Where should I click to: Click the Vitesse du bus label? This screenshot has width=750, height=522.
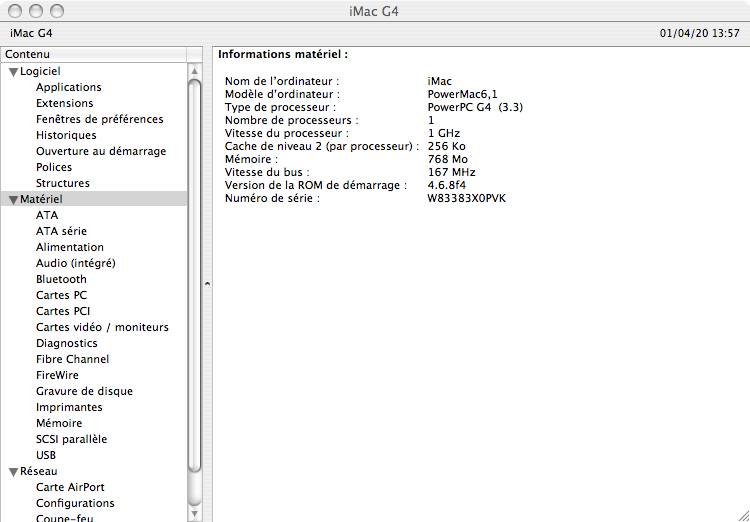coord(267,172)
